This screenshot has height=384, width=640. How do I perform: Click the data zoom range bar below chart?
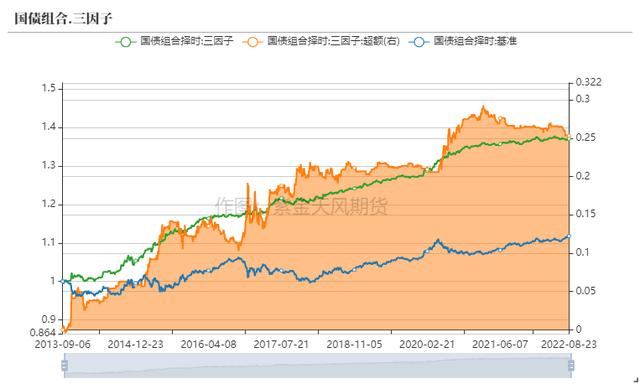coord(318,365)
